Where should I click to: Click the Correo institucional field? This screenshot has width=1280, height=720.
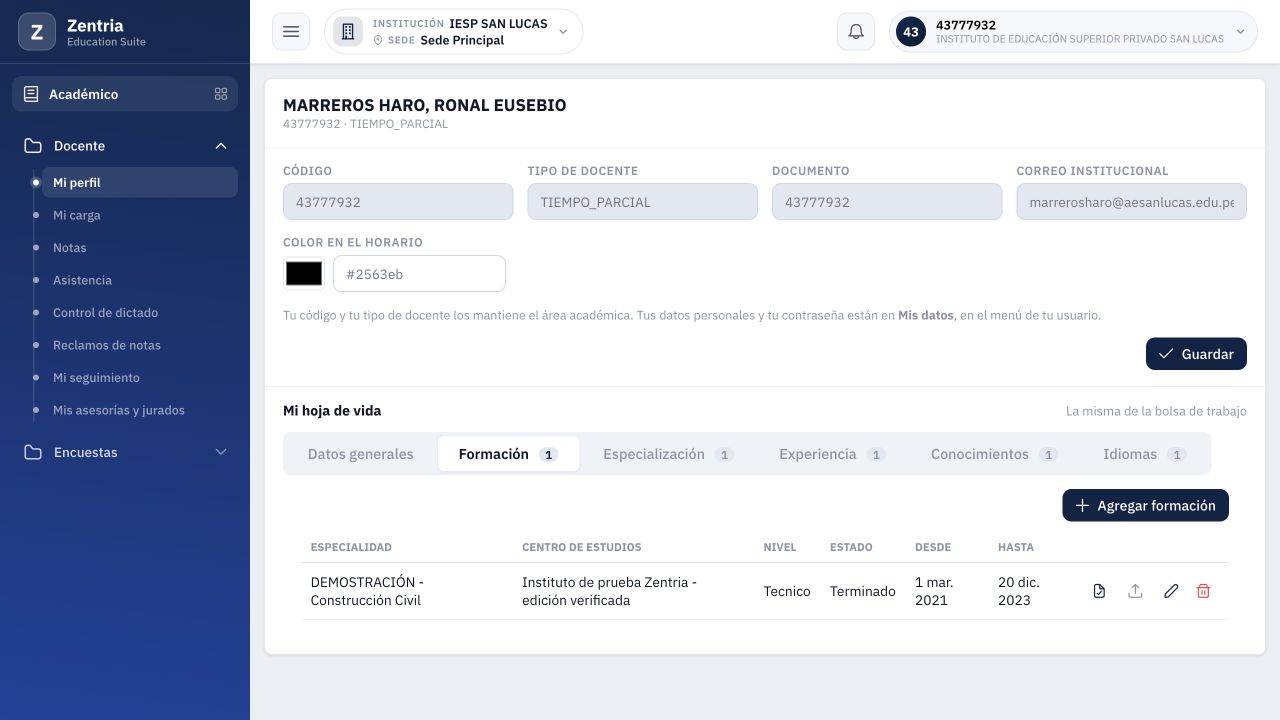pos(1131,202)
